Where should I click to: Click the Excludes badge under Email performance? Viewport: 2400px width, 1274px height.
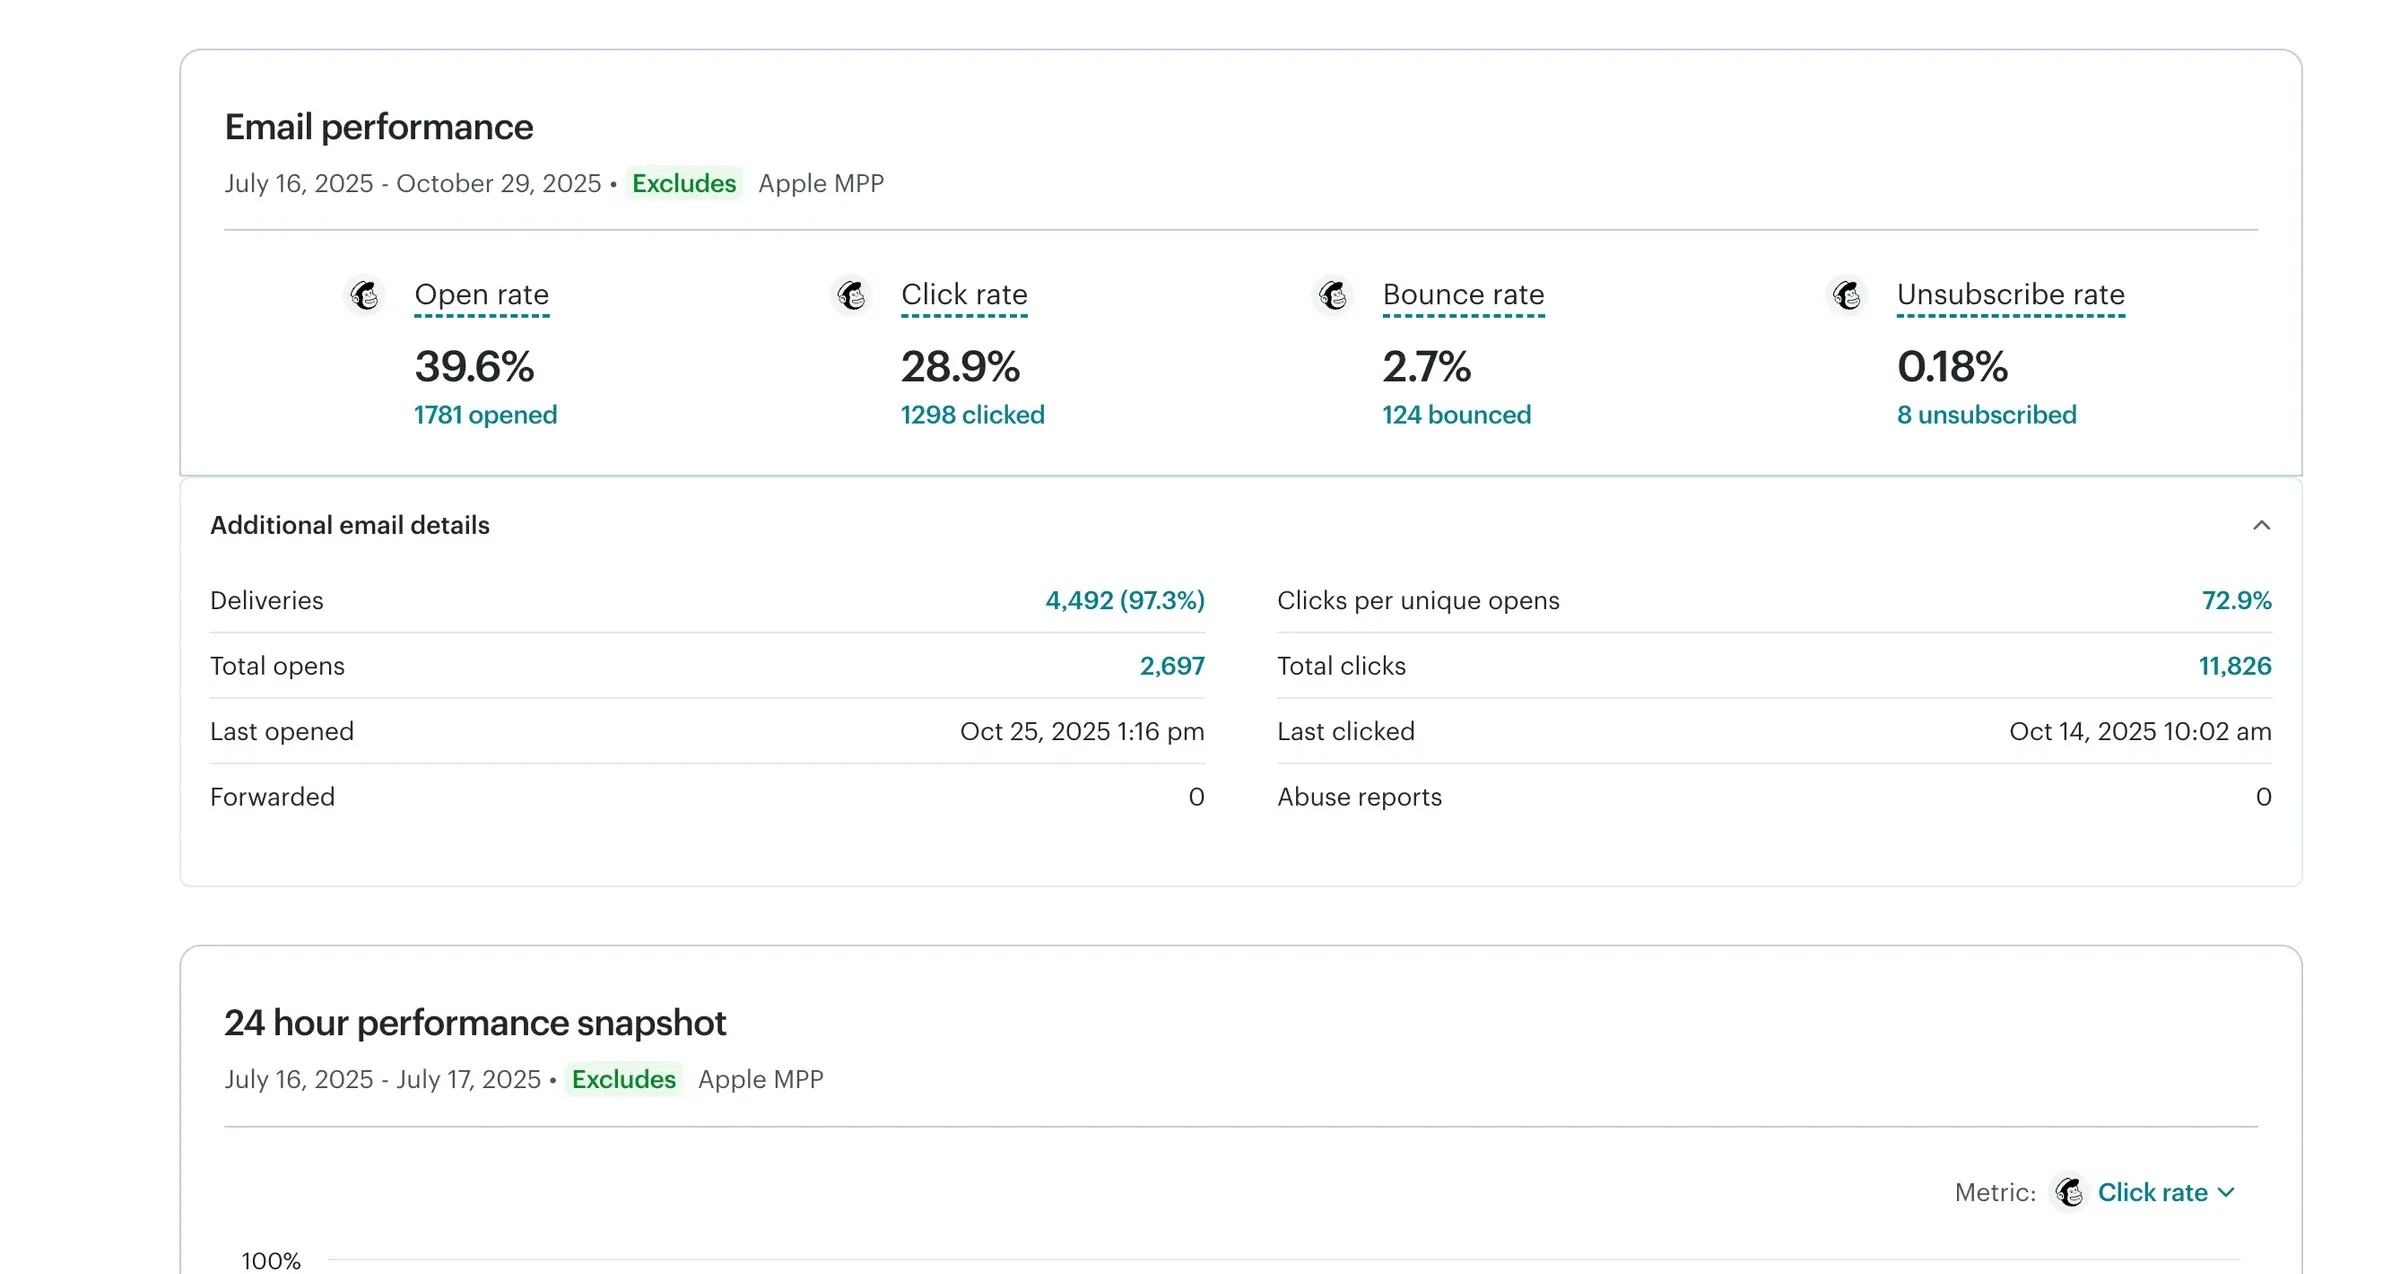pyautogui.click(x=684, y=183)
